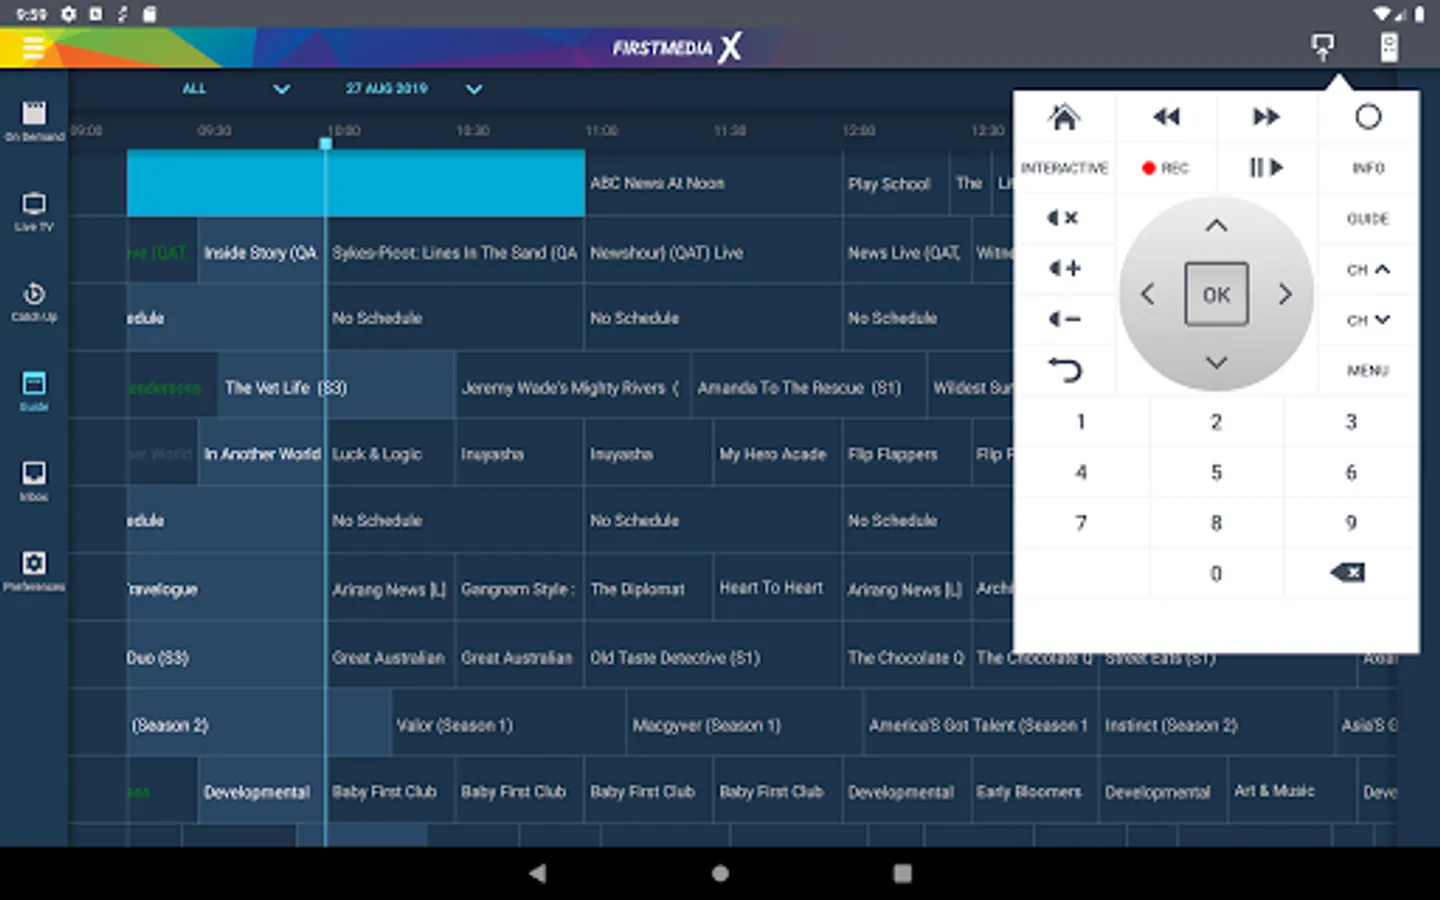Tap OK on the d-pad
Viewport: 1440px width, 900px height.
tap(1216, 294)
